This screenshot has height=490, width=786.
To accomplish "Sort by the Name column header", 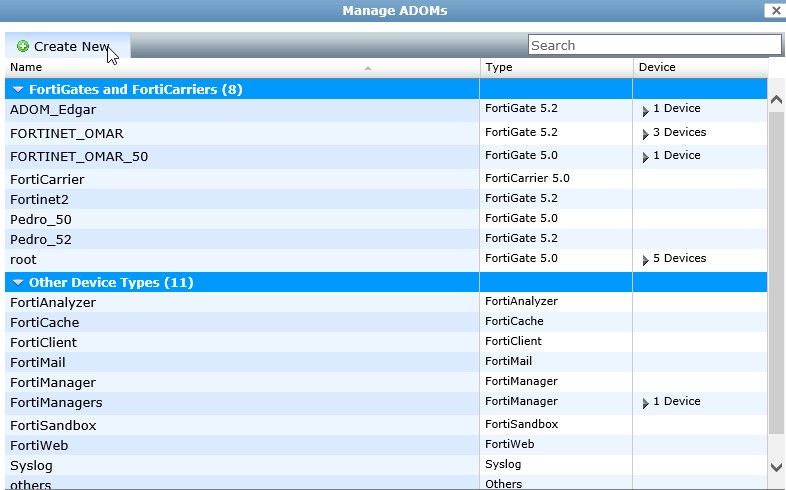I will coord(26,67).
